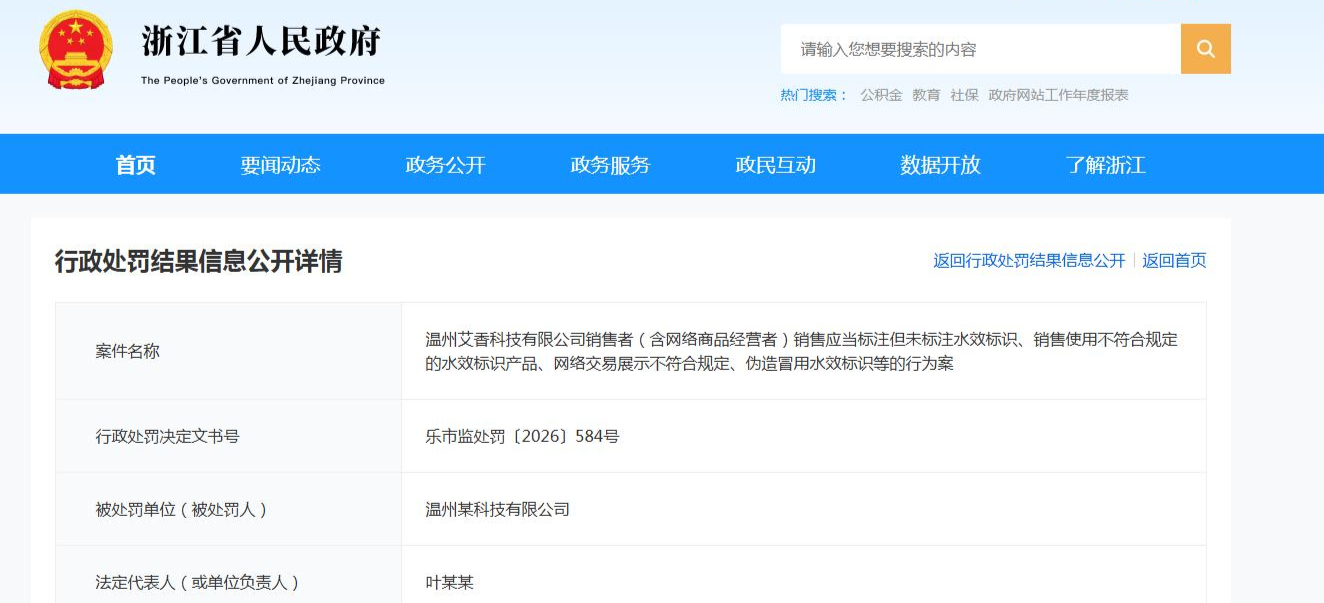
Task: Click the 浙江省人民政府 site title
Action: point(261,42)
